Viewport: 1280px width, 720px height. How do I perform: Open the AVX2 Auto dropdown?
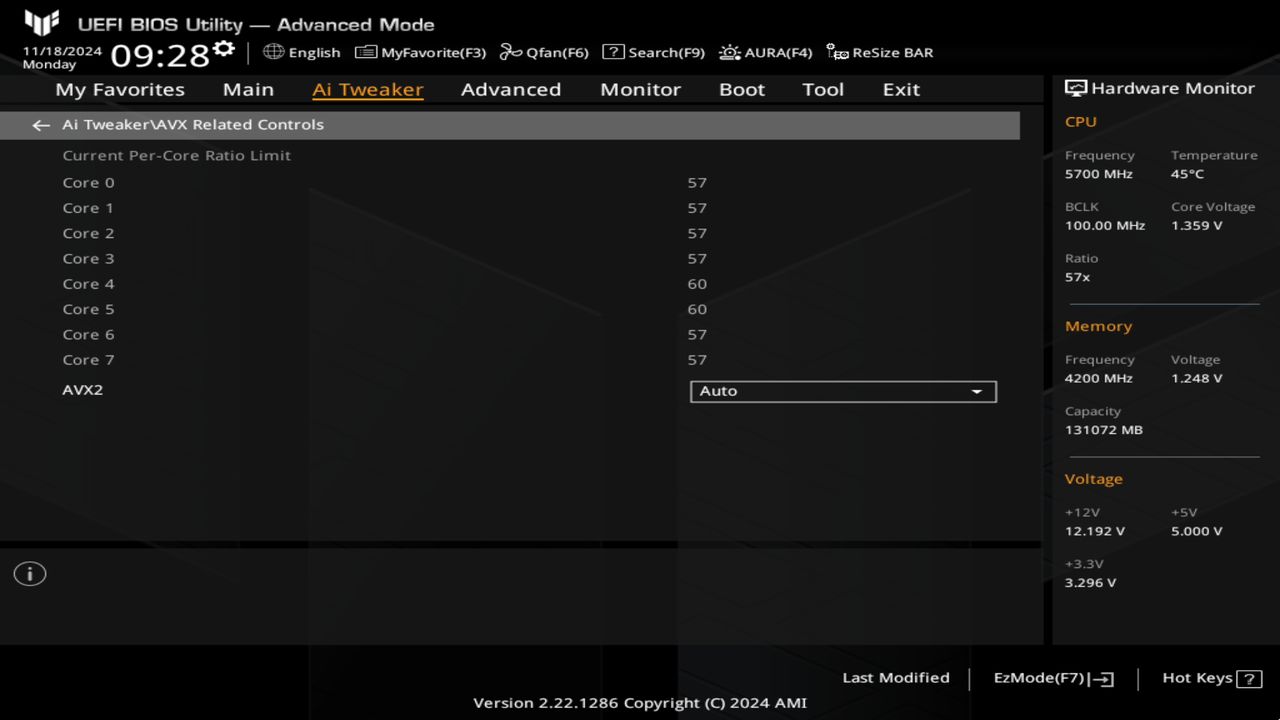843,391
